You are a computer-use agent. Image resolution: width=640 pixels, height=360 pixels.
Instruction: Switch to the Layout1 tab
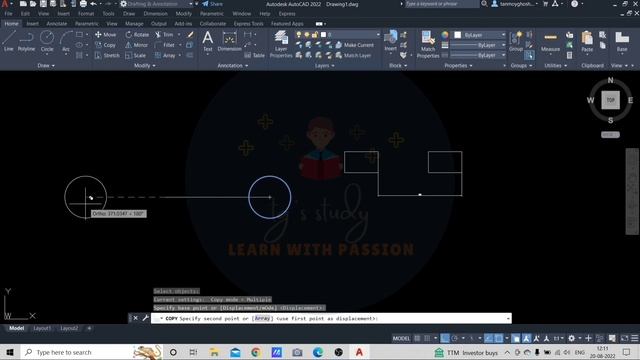[x=42, y=328]
